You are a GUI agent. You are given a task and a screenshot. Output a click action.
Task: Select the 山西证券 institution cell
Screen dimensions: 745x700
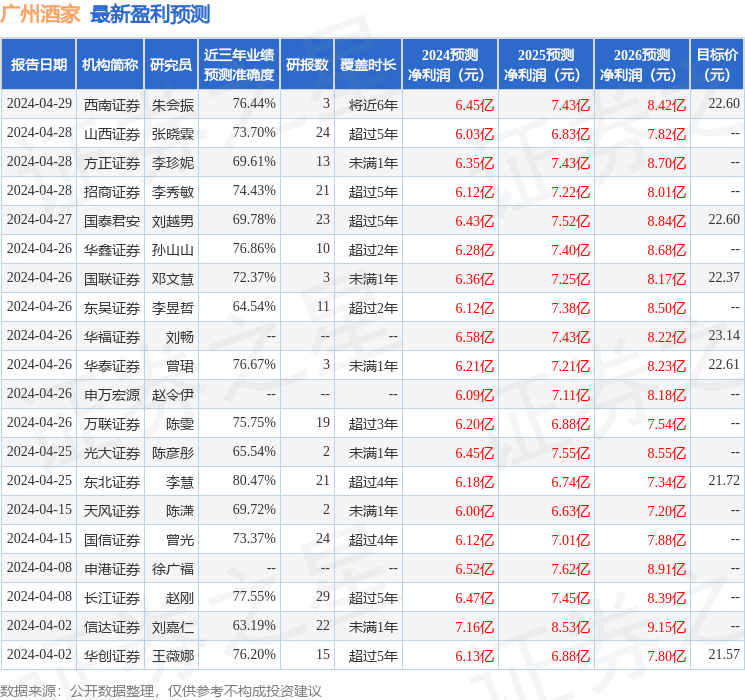pyautogui.click(x=112, y=134)
